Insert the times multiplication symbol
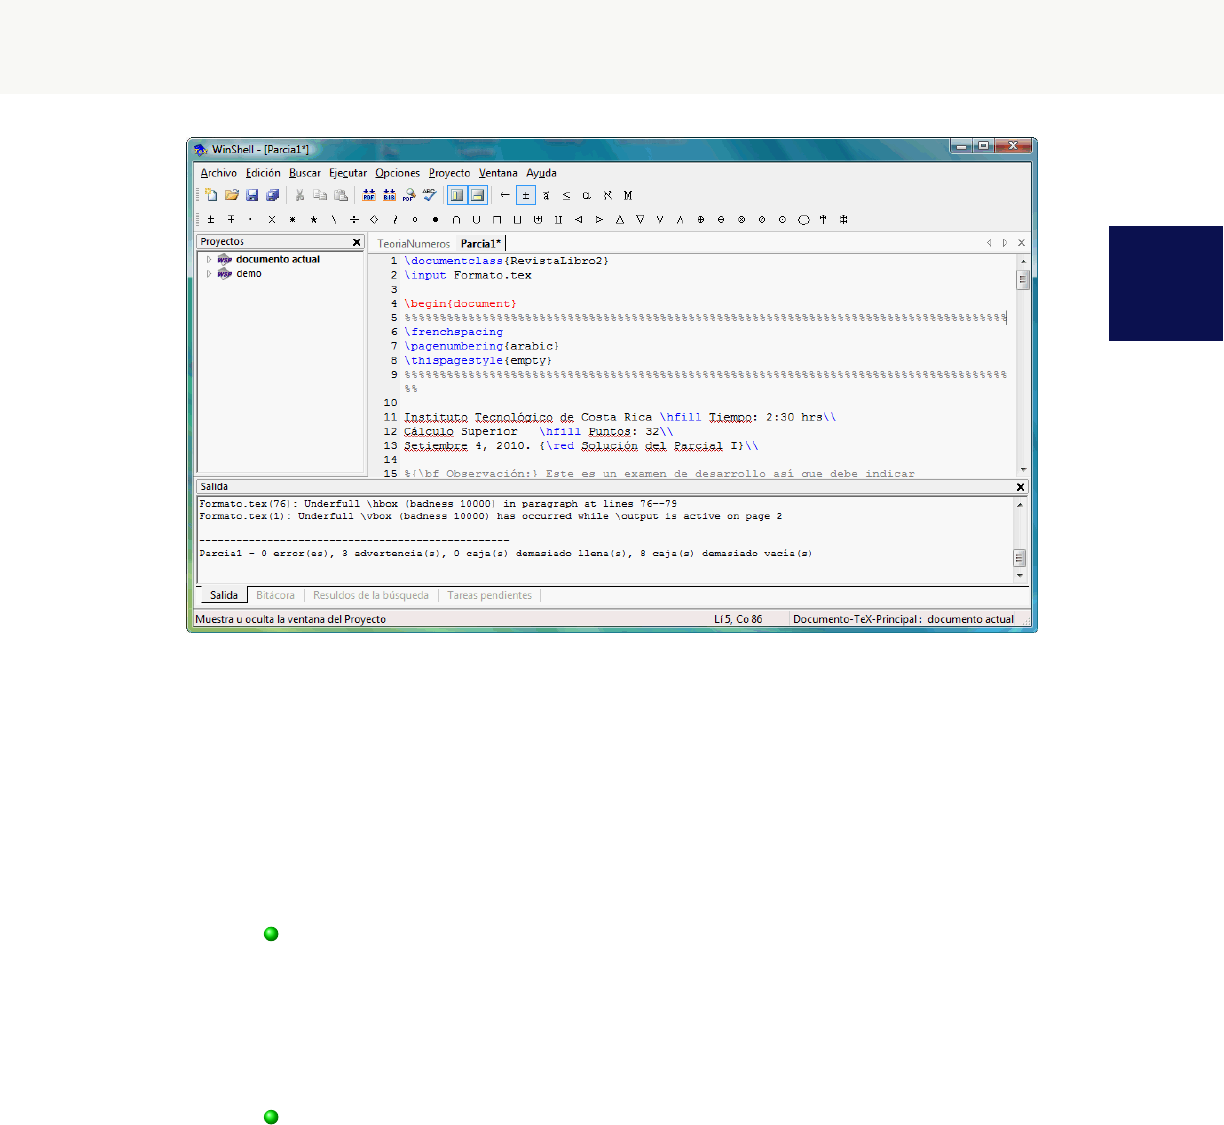Image resolution: width=1224 pixels, height=1125 pixels. [272, 219]
